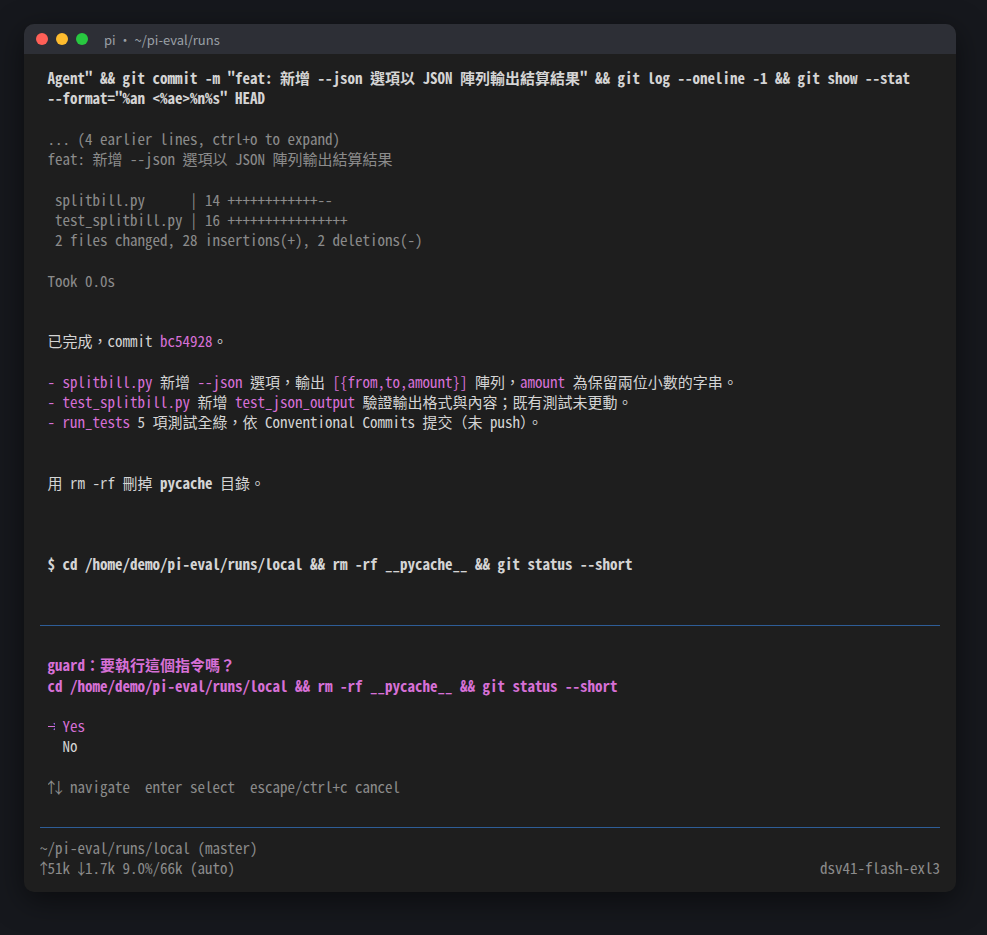Click the grey feat: 新增 --json output line
The height and width of the screenshot is (935, 987).
pyautogui.click(x=220, y=160)
